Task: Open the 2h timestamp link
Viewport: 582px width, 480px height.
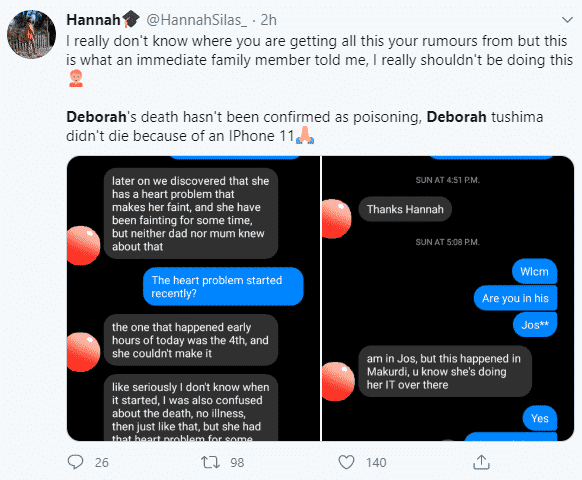Action: (268, 20)
